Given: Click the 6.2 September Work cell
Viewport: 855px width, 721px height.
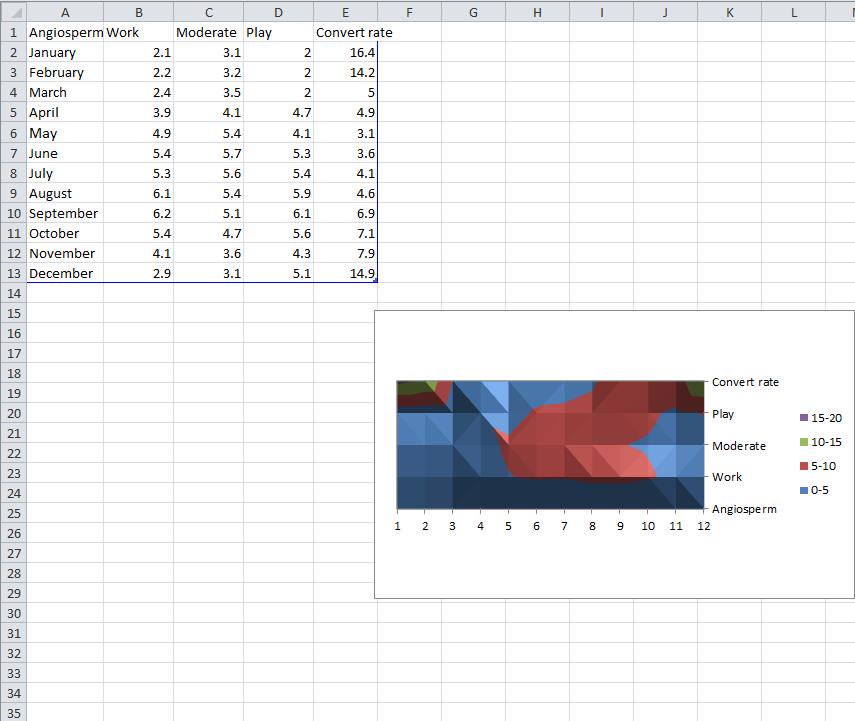Looking at the screenshot, I should tap(139, 213).
